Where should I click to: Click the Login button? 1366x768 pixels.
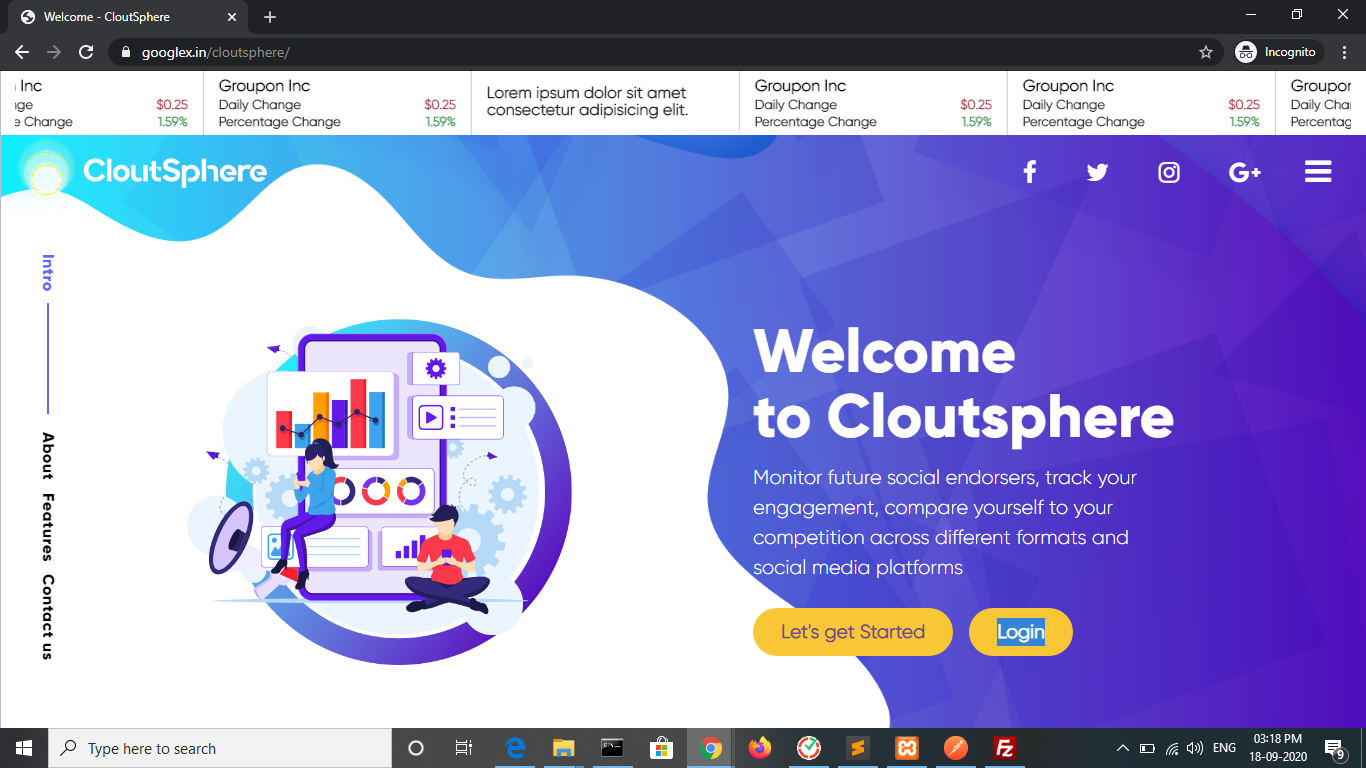click(x=1020, y=632)
